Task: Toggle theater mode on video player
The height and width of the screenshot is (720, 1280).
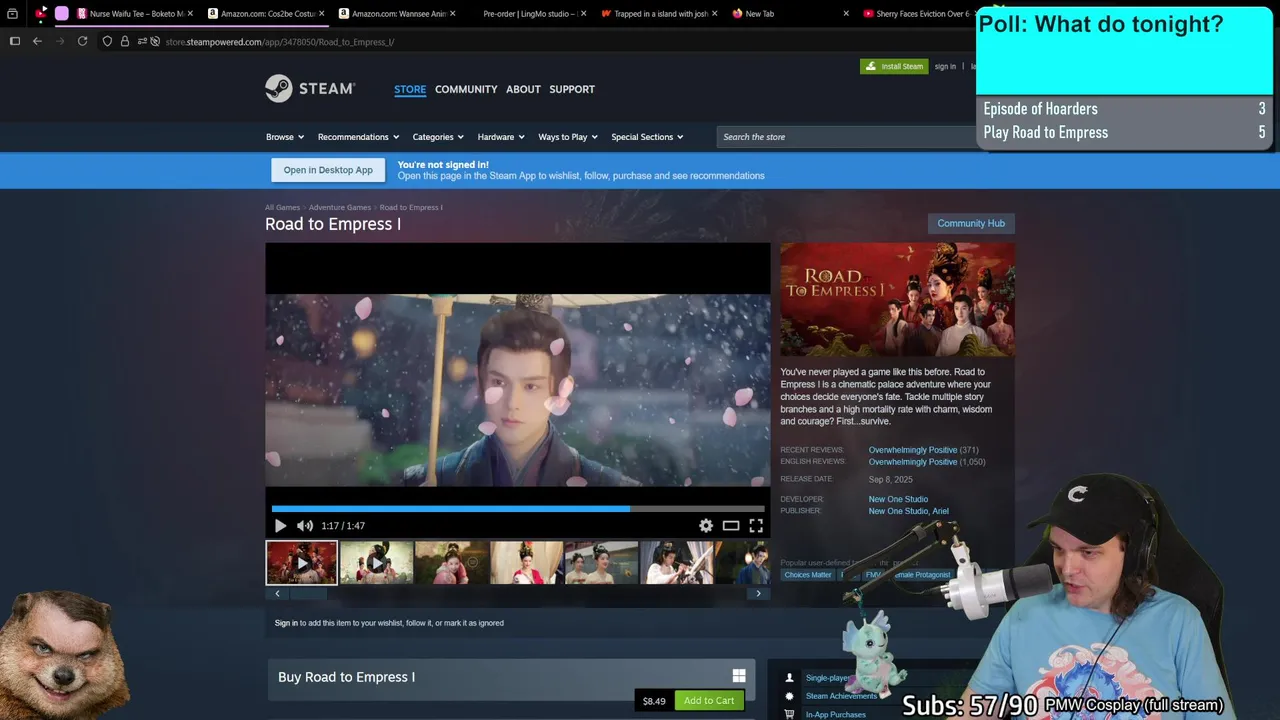Action: (x=731, y=525)
